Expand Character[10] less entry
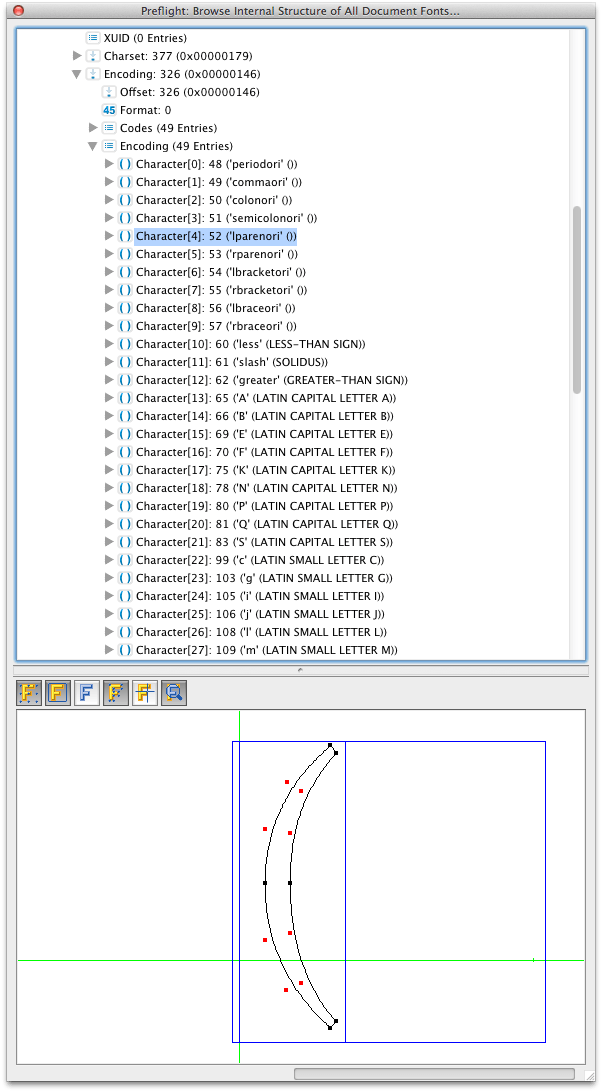602x1092 pixels. coord(109,343)
